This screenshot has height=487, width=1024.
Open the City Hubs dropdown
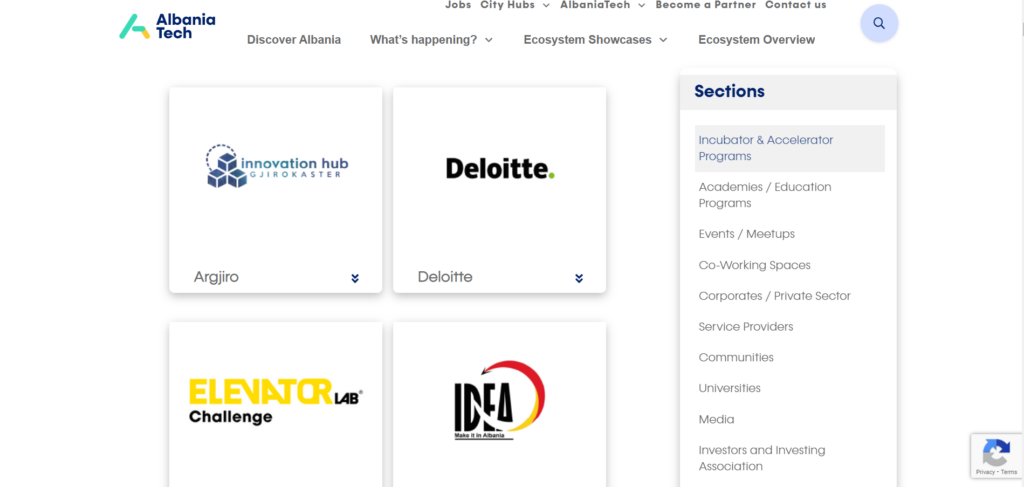(515, 5)
